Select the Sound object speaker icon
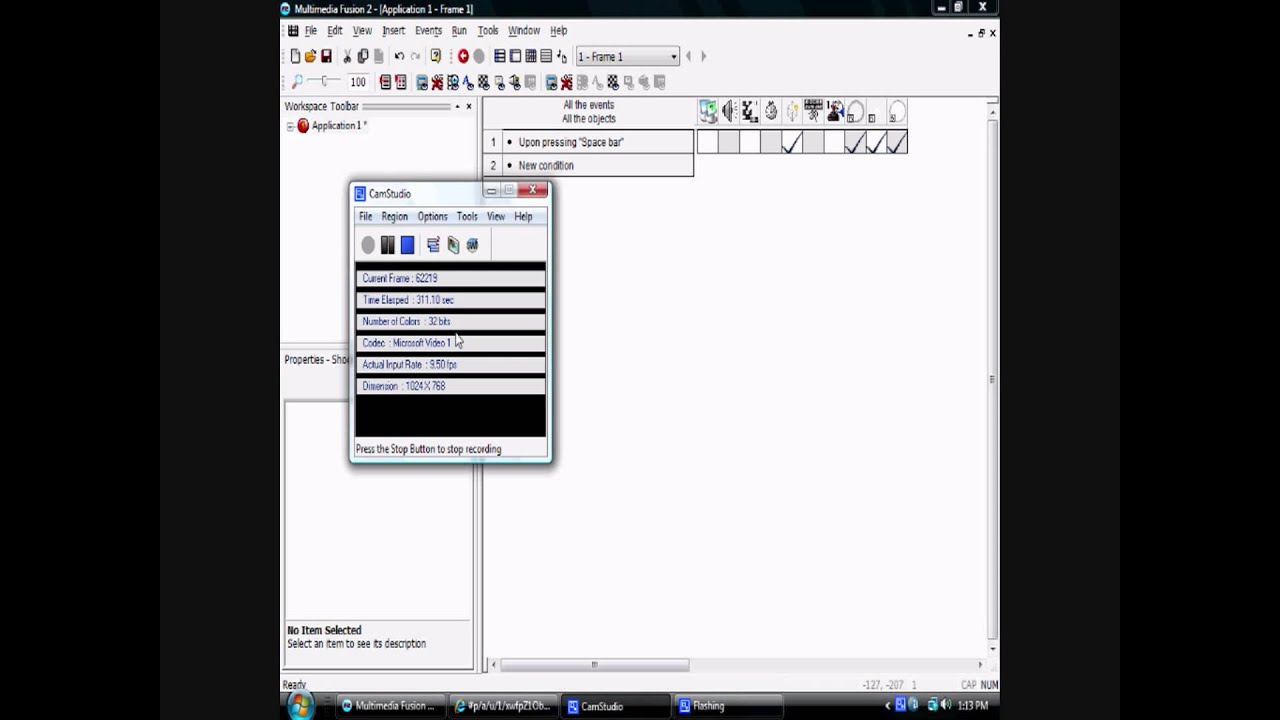The height and width of the screenshot is (720, 1280). tap(728, 112)
